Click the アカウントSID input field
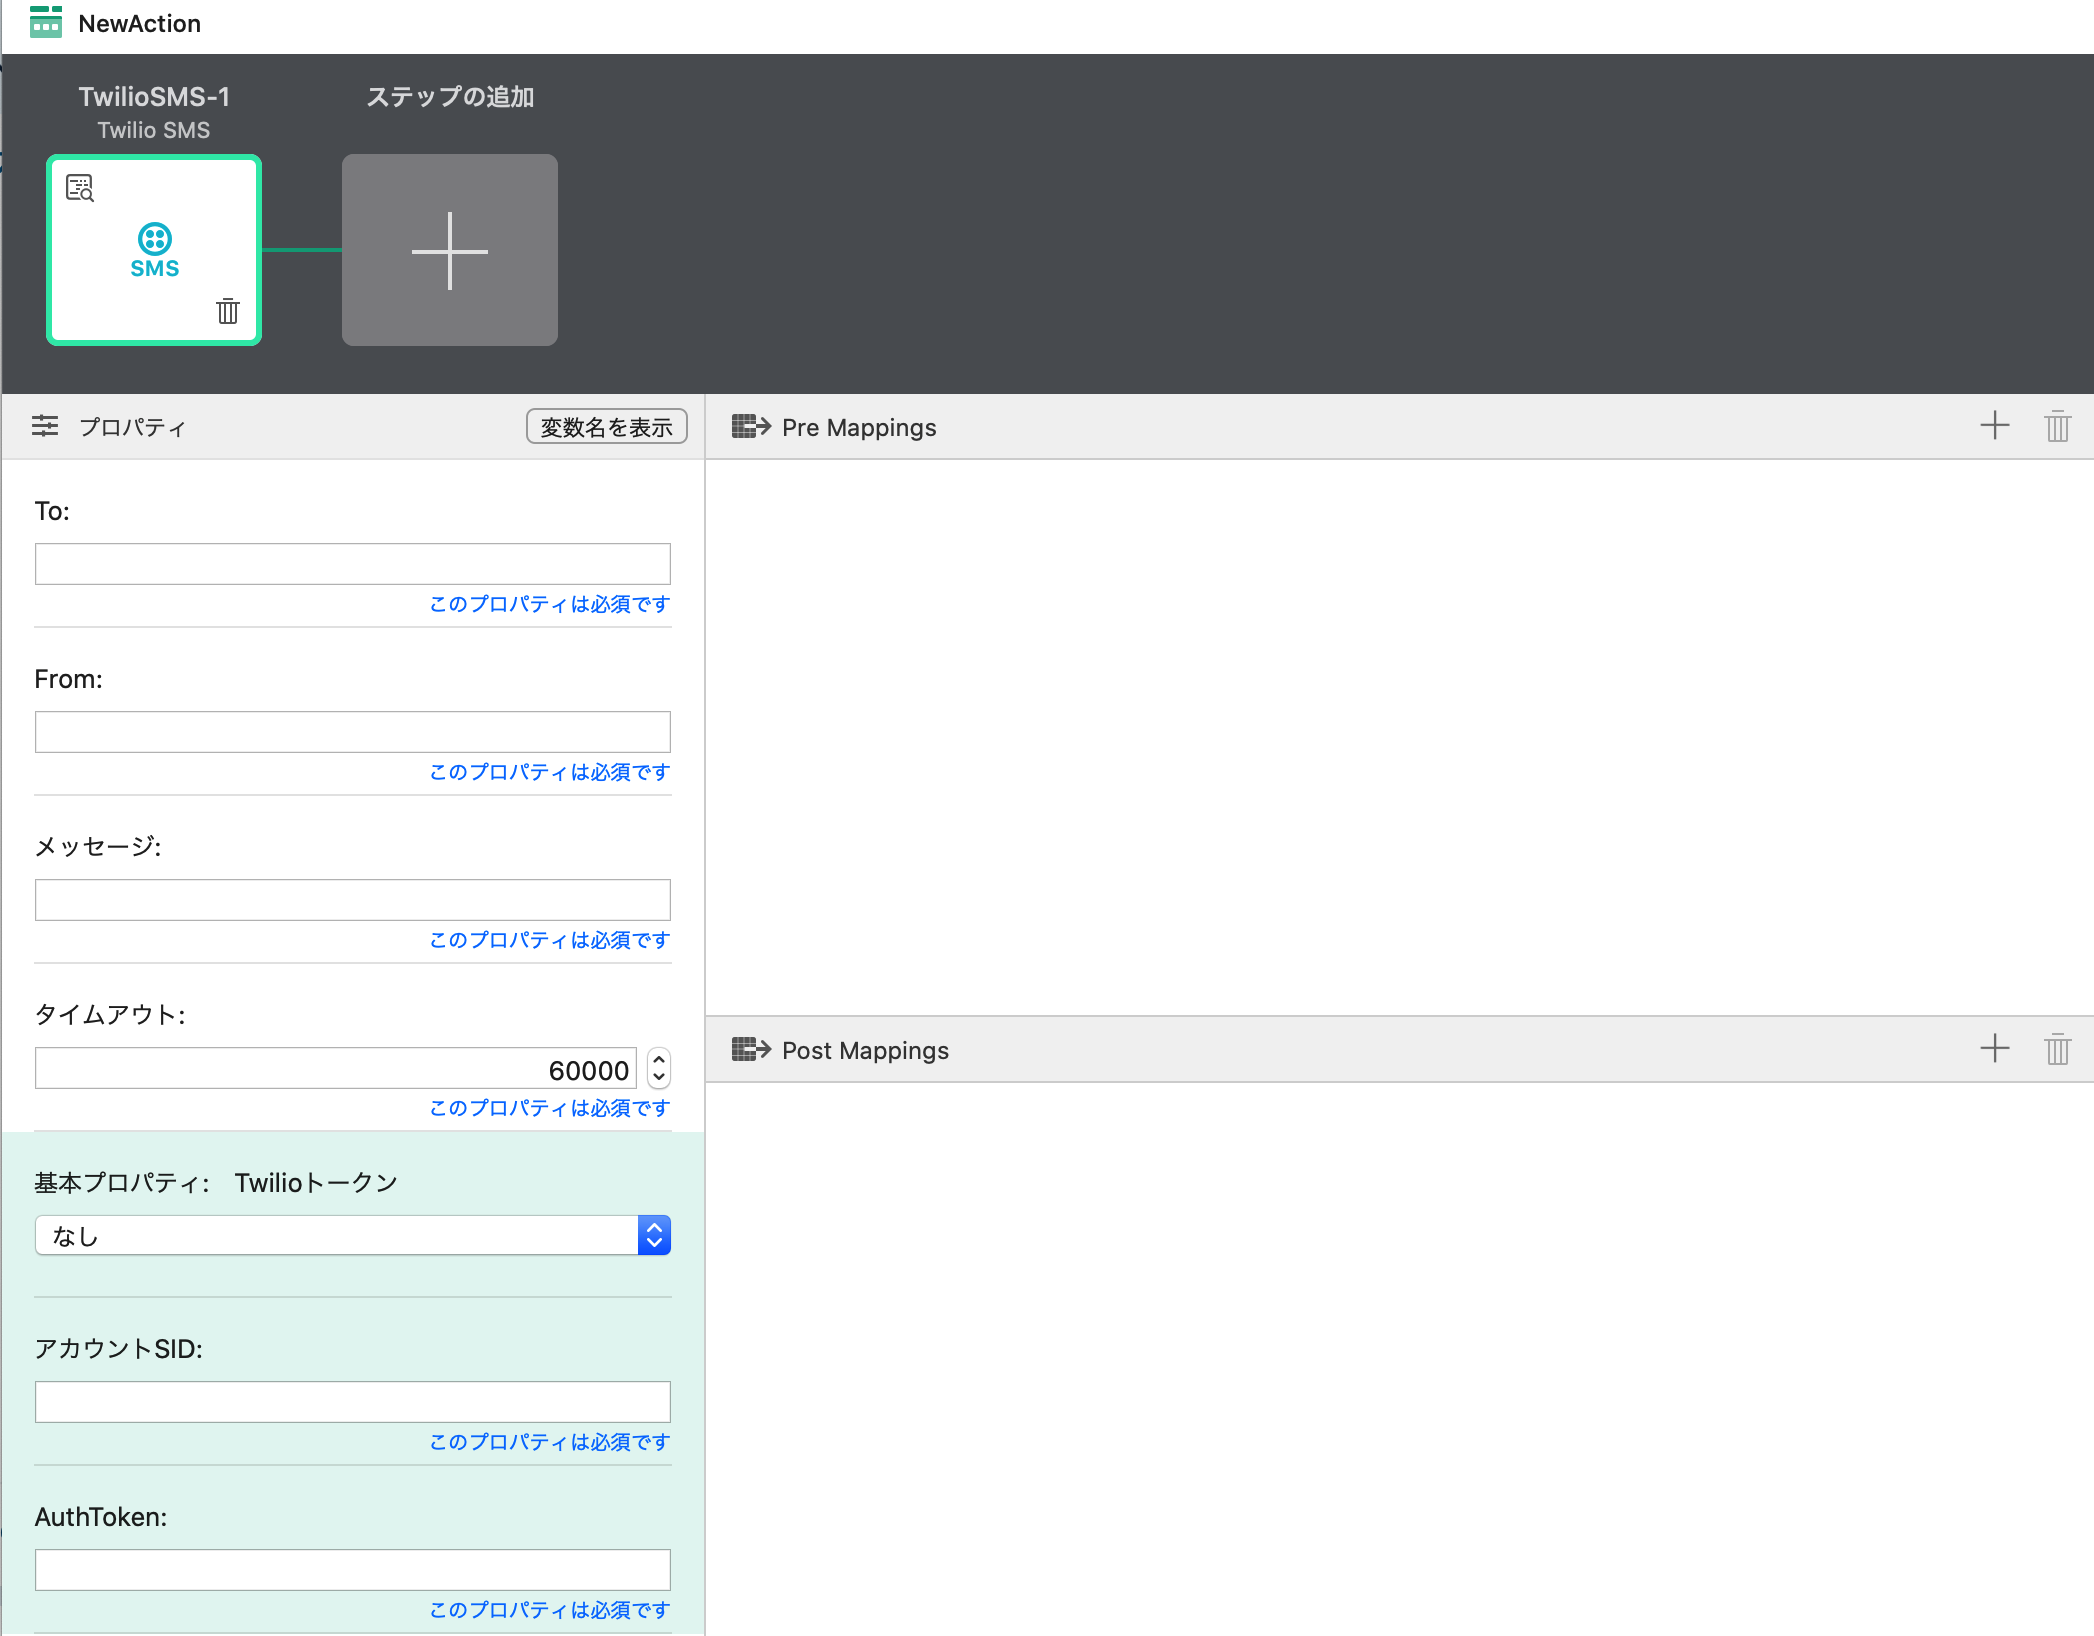2094x1636 pixels. (x=352, y=1402)
